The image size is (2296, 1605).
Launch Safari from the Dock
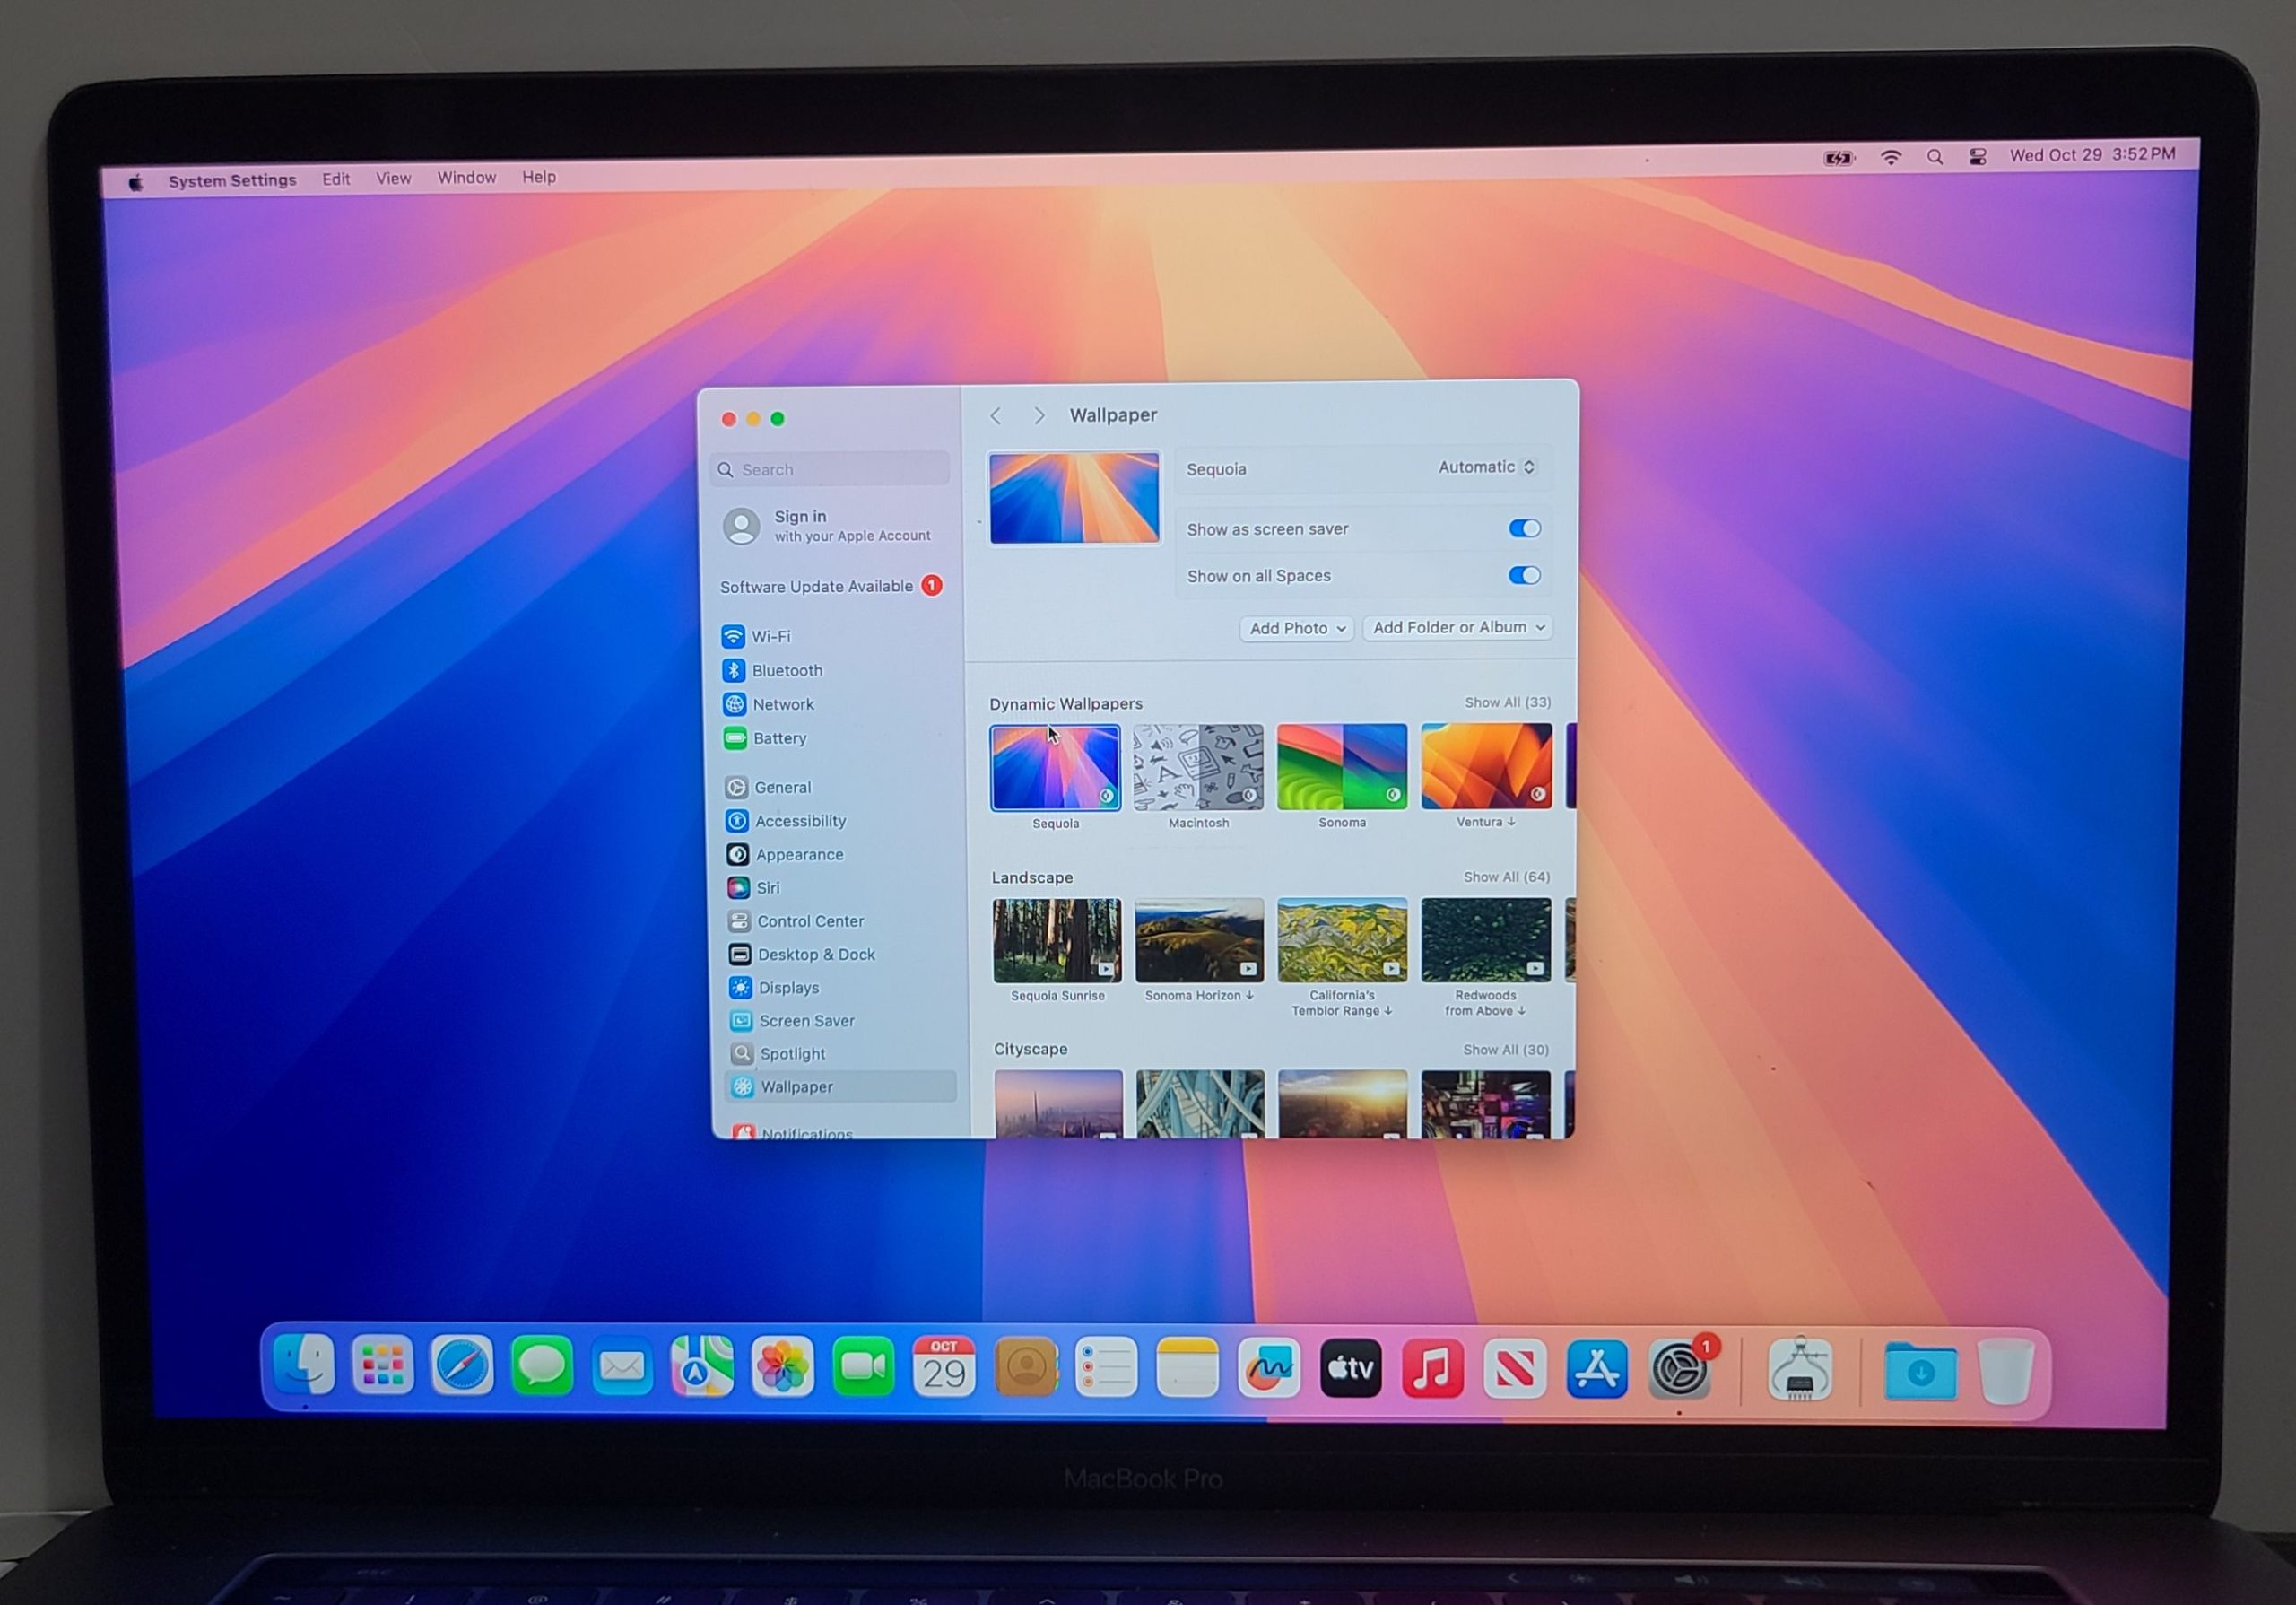click(x=462, y=1365)
